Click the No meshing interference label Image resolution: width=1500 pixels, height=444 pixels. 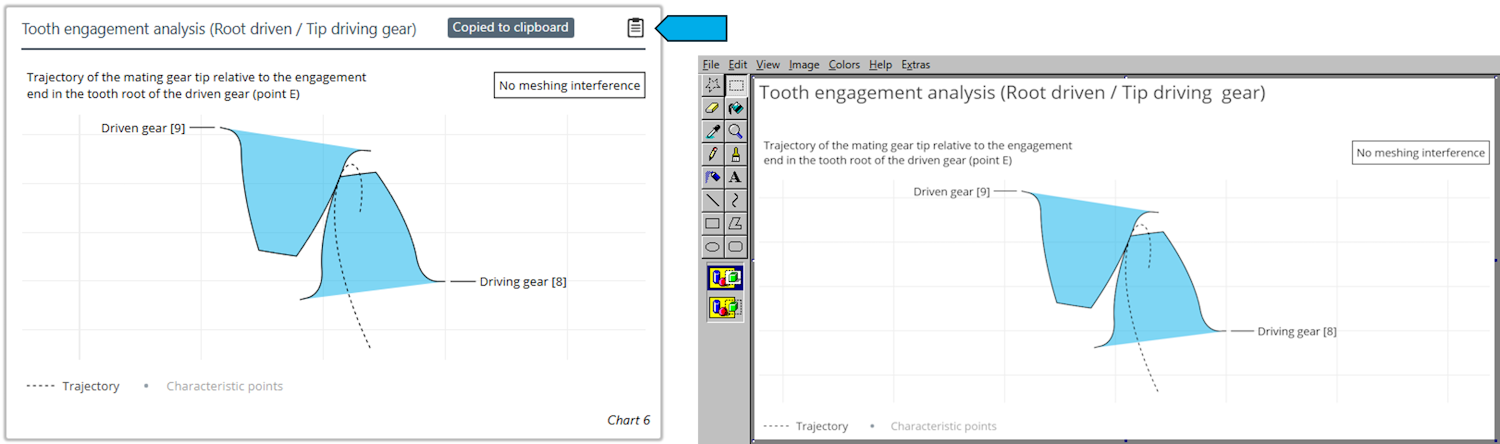coord(569,86)
